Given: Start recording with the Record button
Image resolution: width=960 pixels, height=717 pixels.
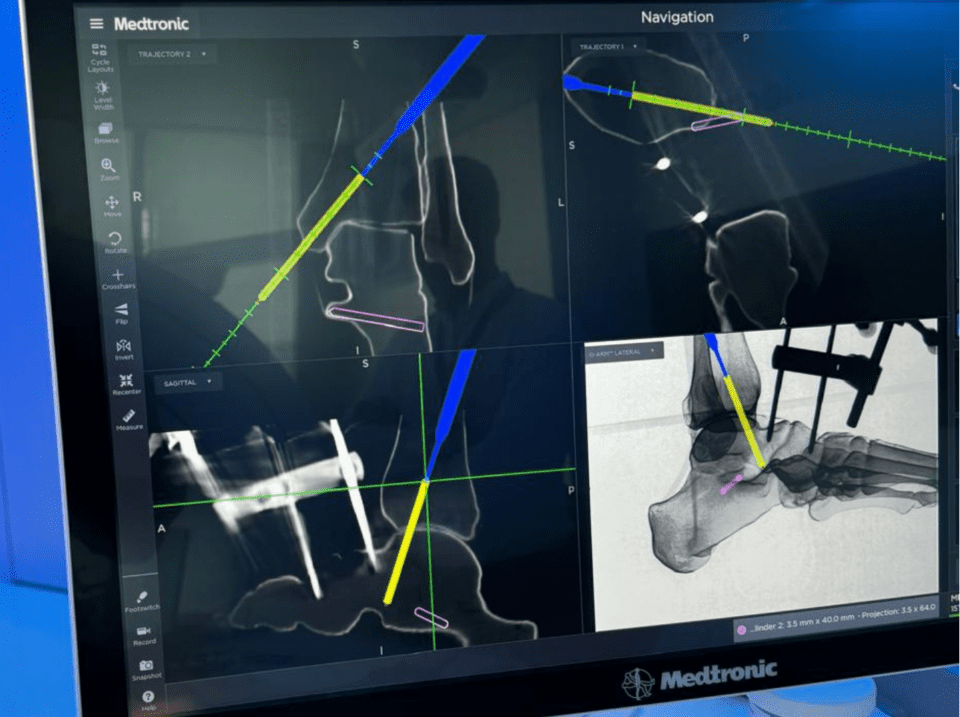Looking at the screenshot, I should 143,631.
